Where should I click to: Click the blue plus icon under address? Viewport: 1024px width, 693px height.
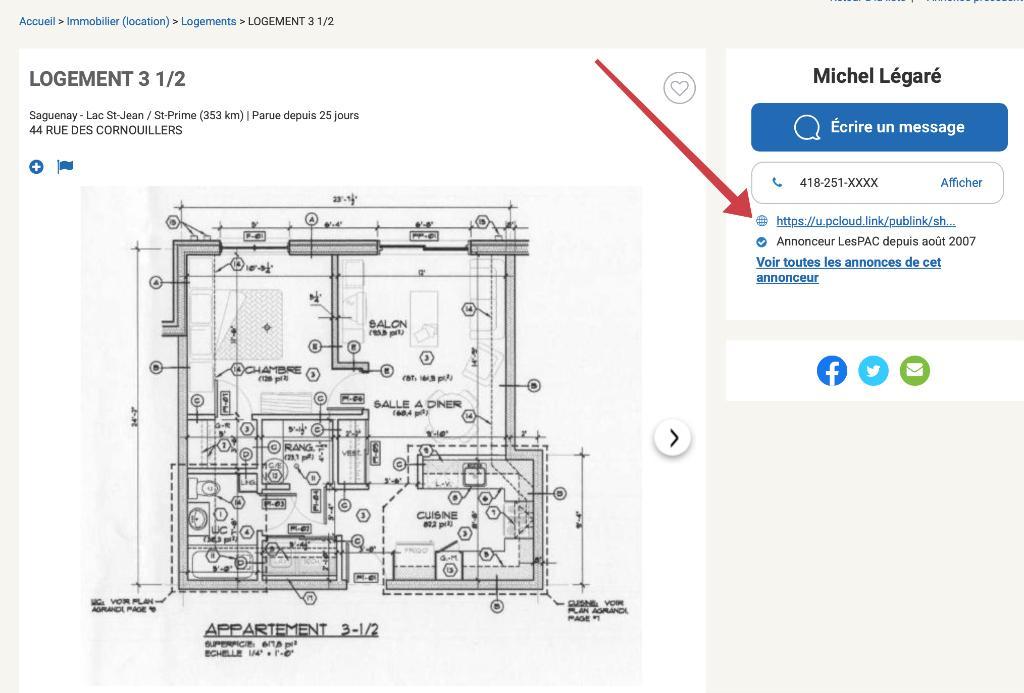37,167
